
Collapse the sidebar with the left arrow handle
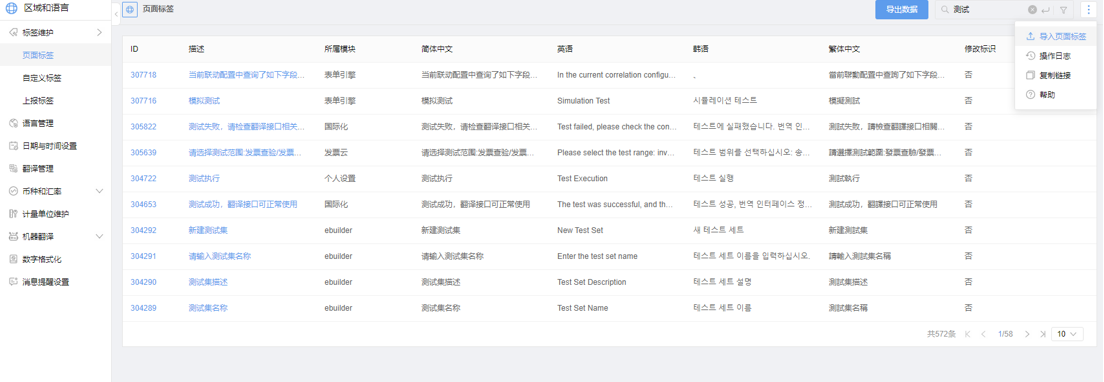[116, 13]
